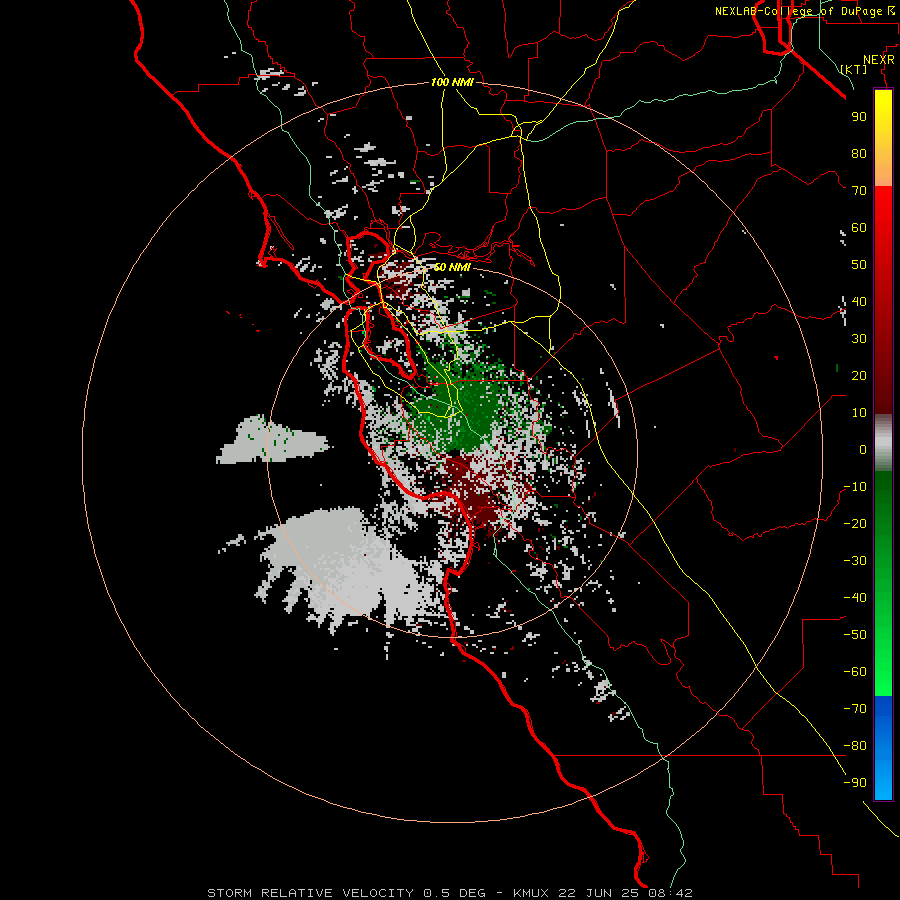Image resolution: width=900 pixels, height=900 pixels.
Task: Click the 08:42 timestamp
Action: pyautogui.click(x=670, y=893)
